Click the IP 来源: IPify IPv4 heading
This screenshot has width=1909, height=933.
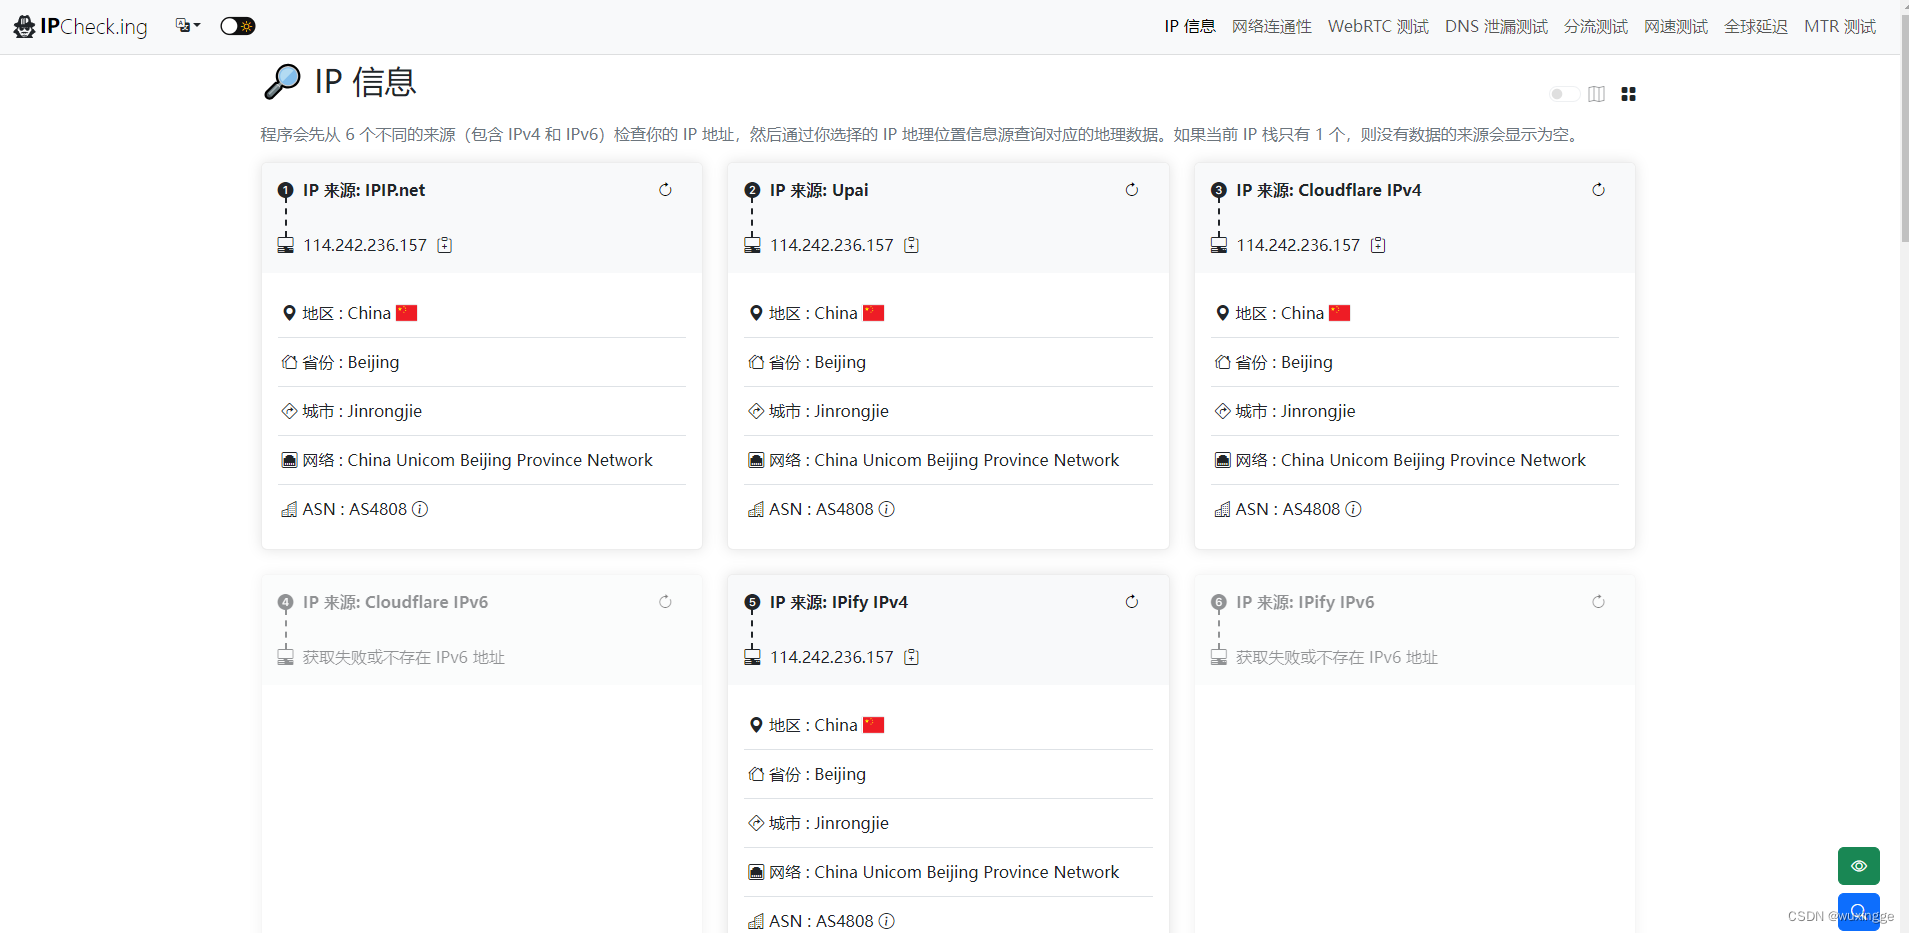[x=839, y=602]
